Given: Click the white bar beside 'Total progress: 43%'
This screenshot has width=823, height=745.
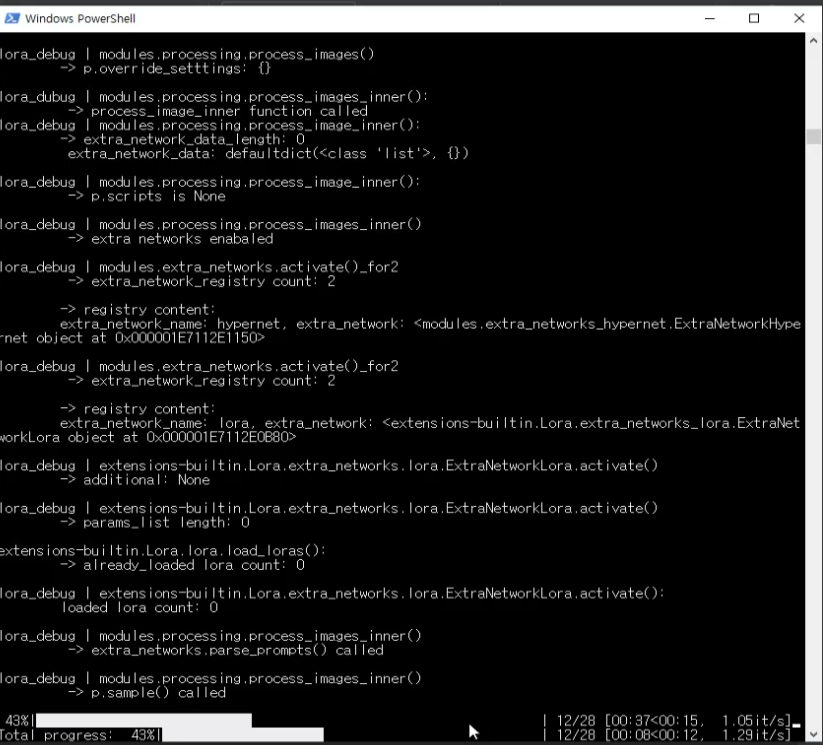Looking at the screenshot, I should click(242, 734).
